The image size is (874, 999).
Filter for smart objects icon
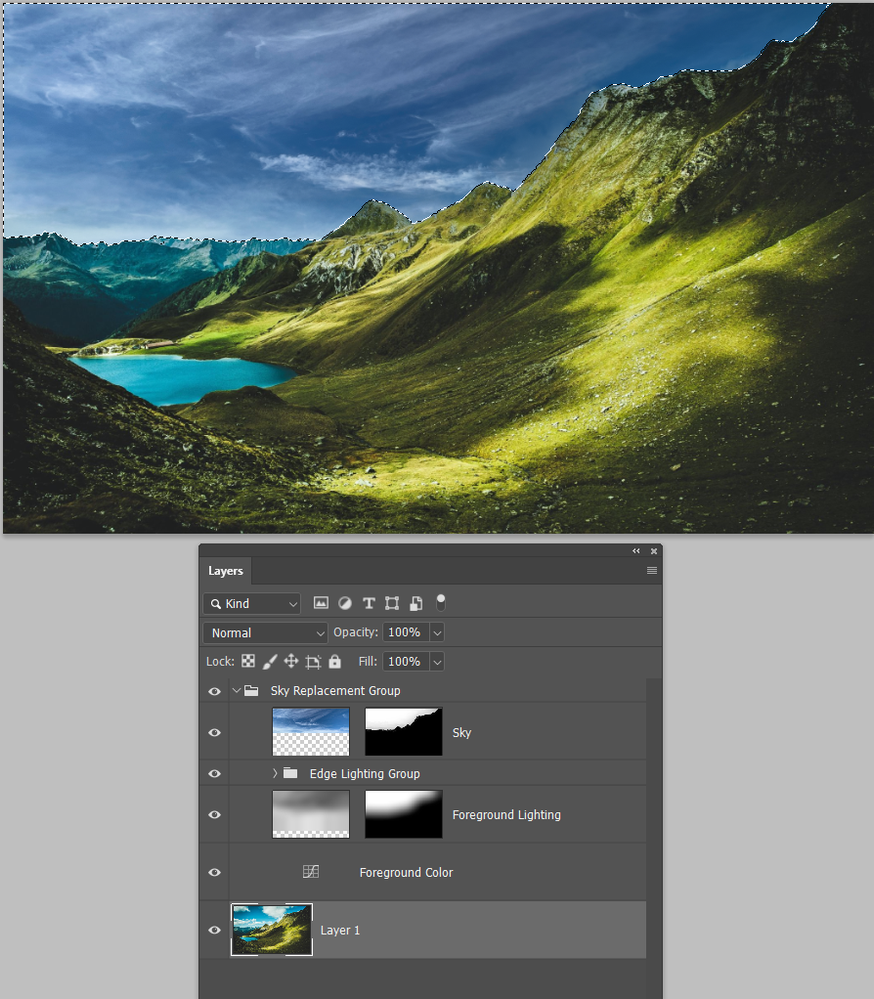coord(416,603)
